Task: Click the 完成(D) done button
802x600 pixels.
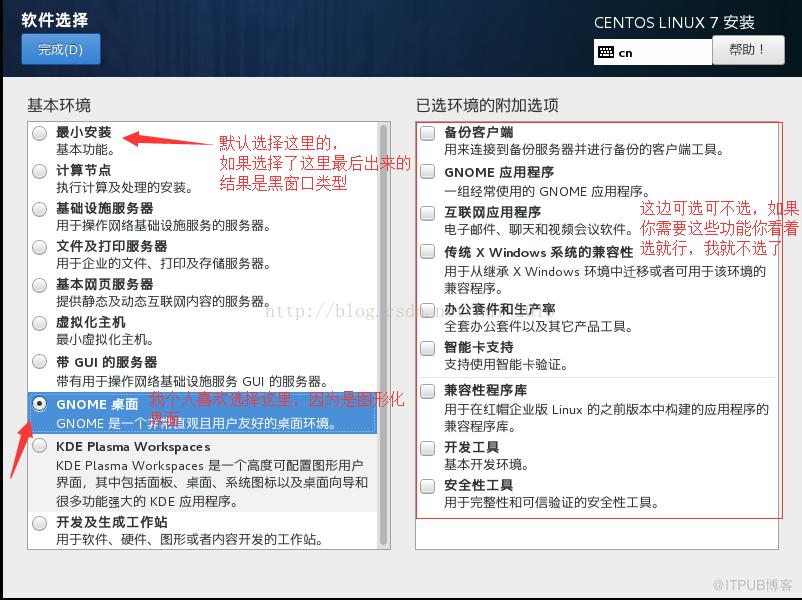Action: click(61, 49)
